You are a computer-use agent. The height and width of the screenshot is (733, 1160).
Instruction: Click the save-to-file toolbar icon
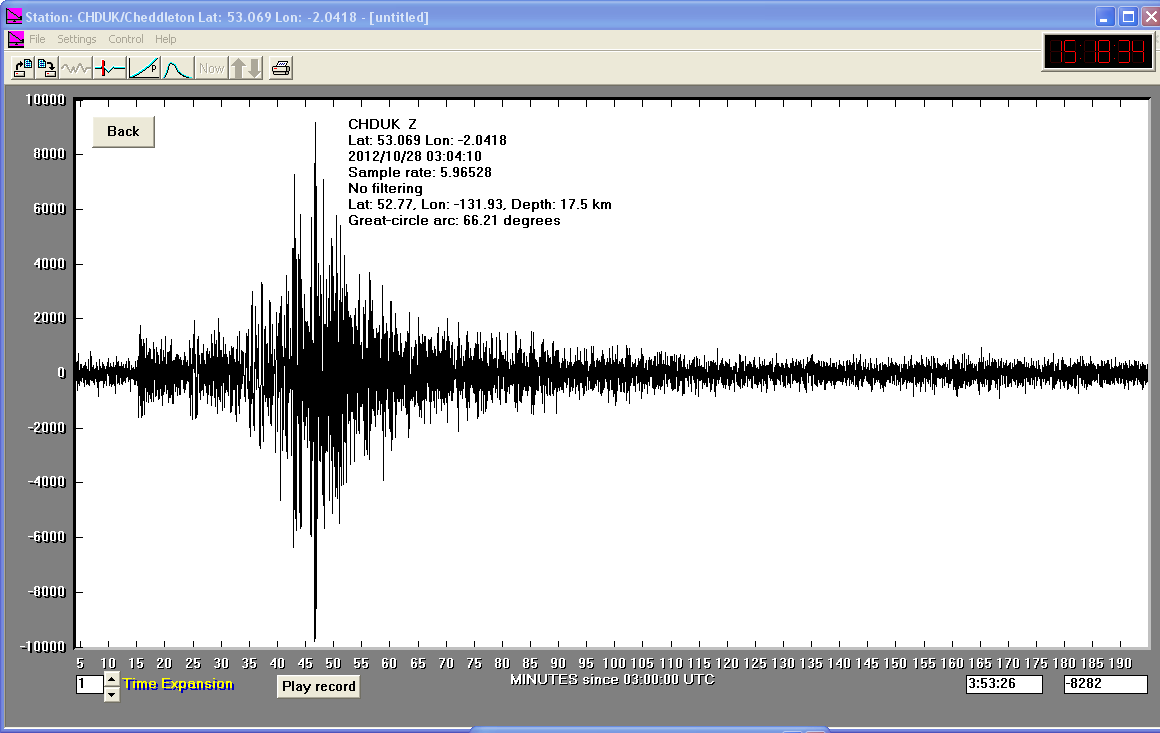pos(47,69)
